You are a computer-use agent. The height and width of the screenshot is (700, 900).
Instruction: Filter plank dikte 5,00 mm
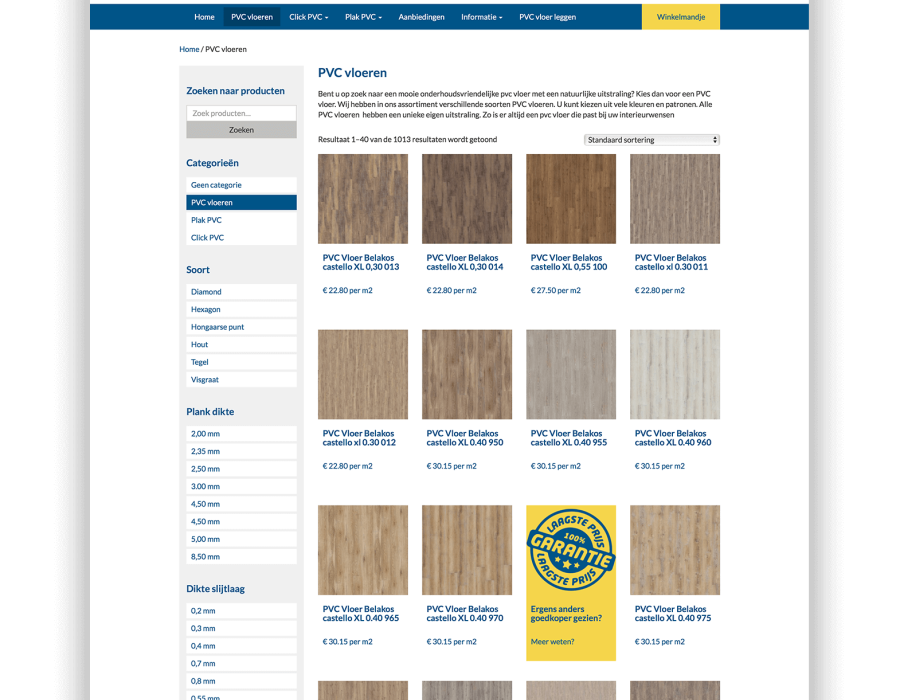tap(241, 539)
